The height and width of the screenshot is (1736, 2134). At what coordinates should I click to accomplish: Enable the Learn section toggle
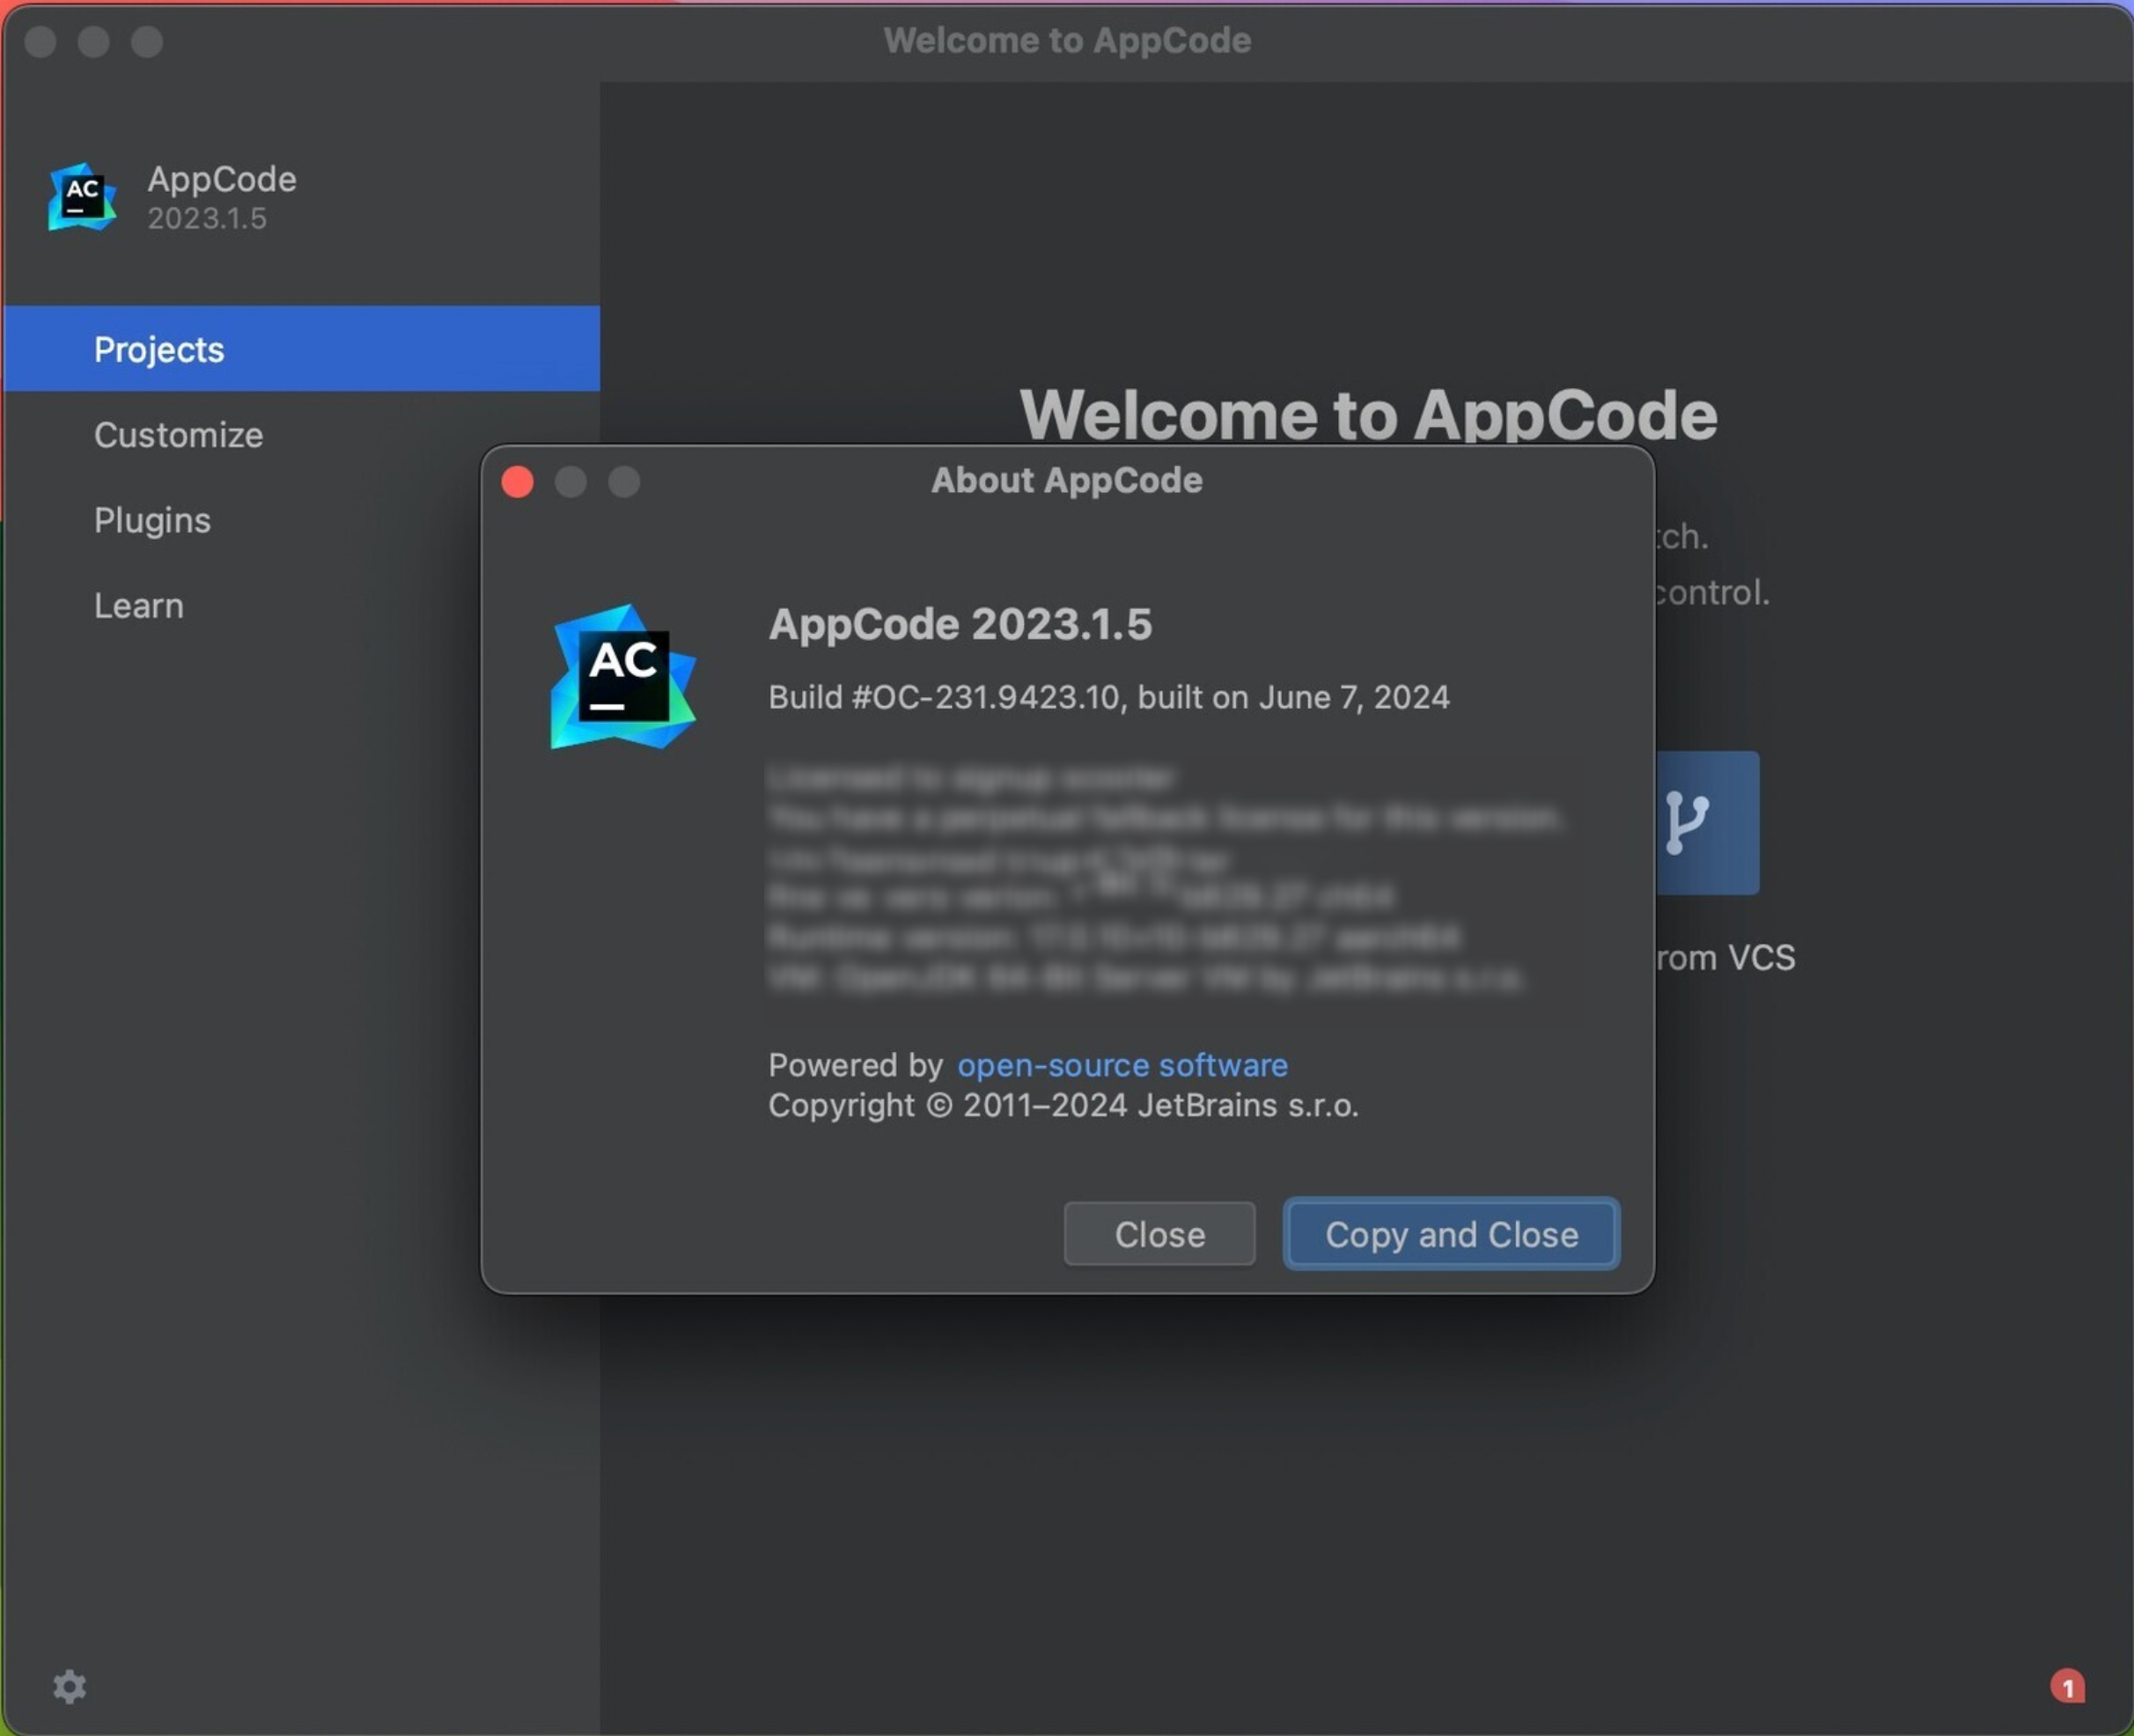[x=138, y=604]
